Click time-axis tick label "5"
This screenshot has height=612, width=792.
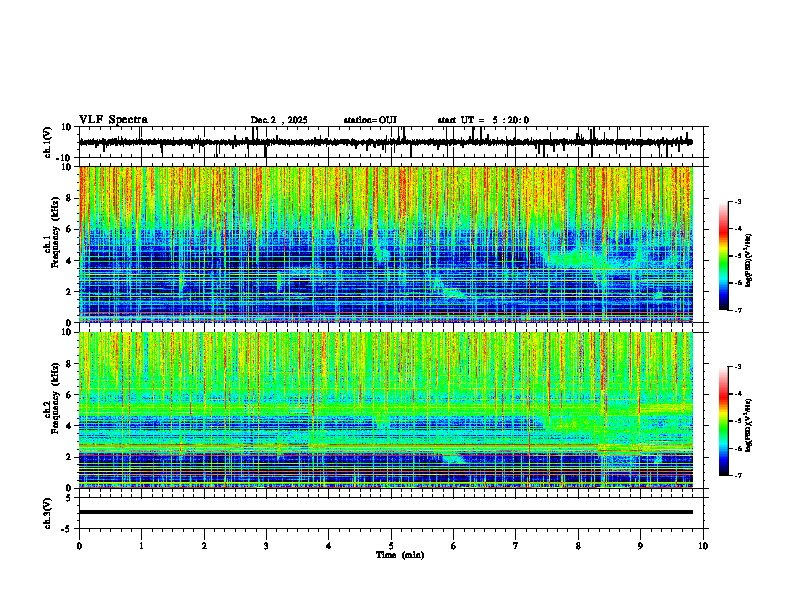pos(391,546)
